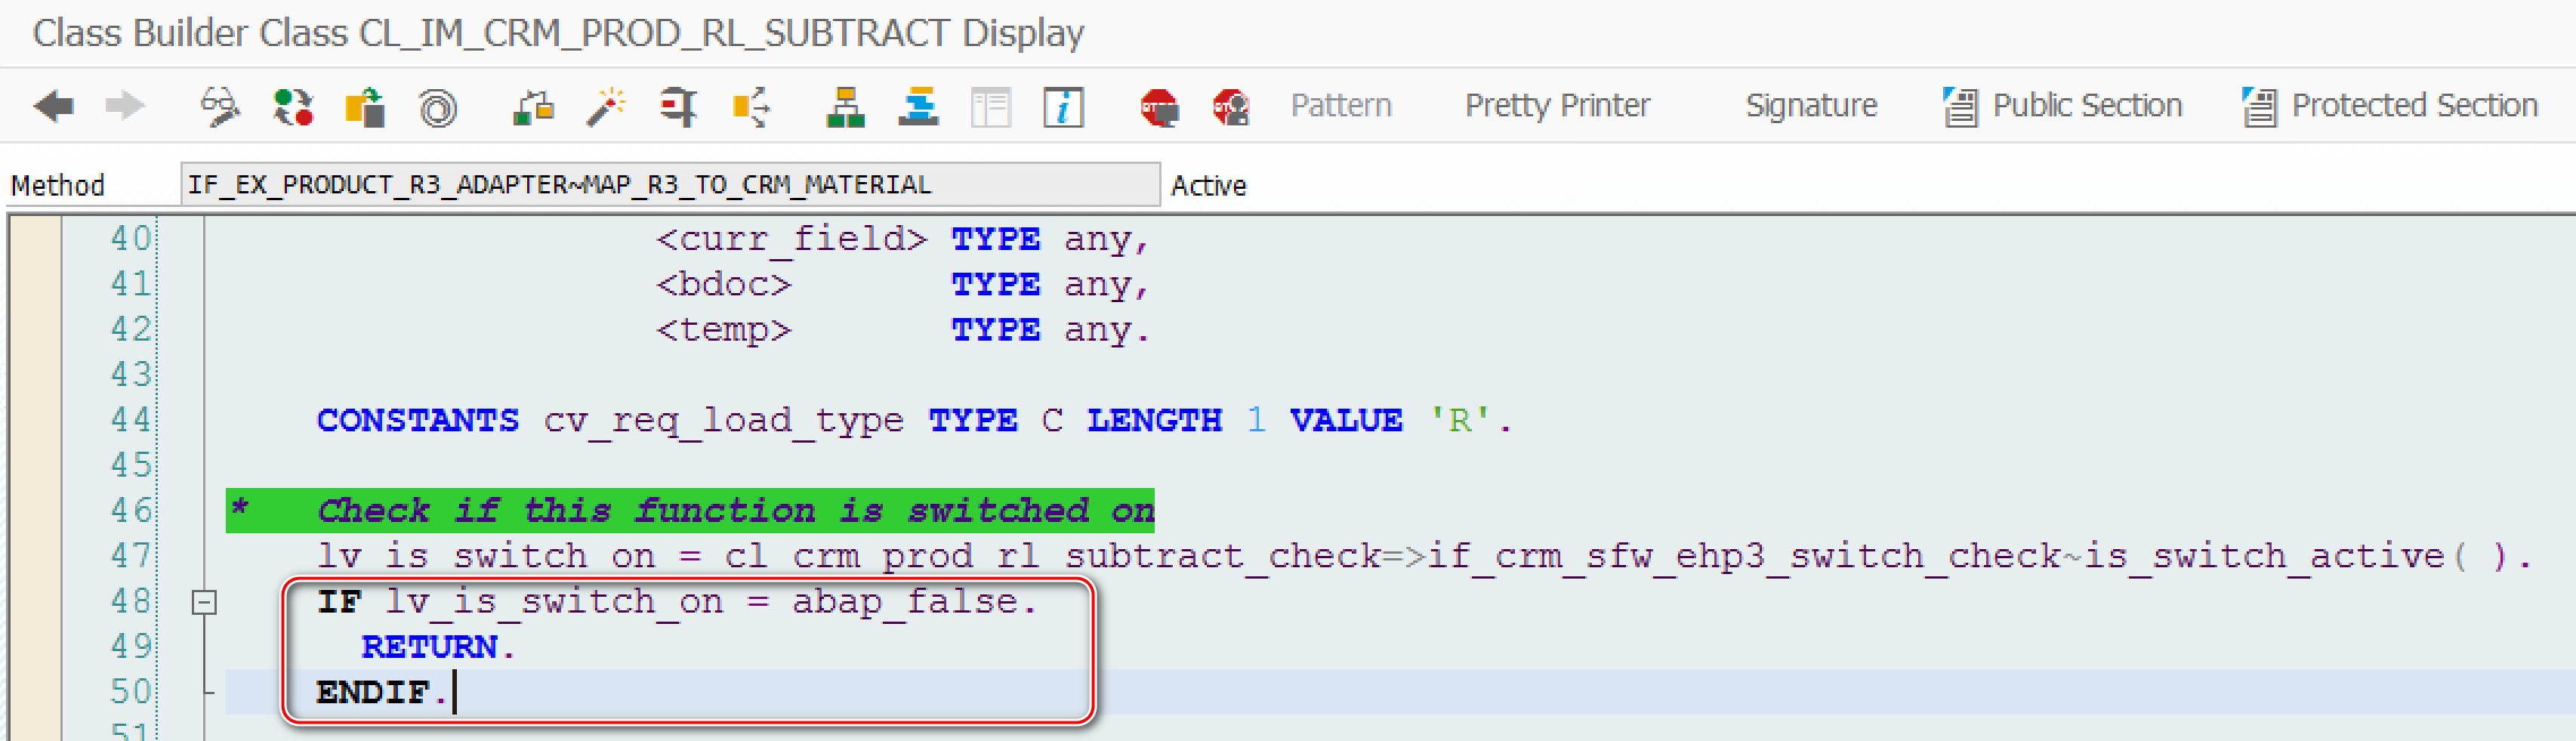Click the Pattern button
The height and width of the screenshot is (741, 2576).
[x=1341, y=105]
